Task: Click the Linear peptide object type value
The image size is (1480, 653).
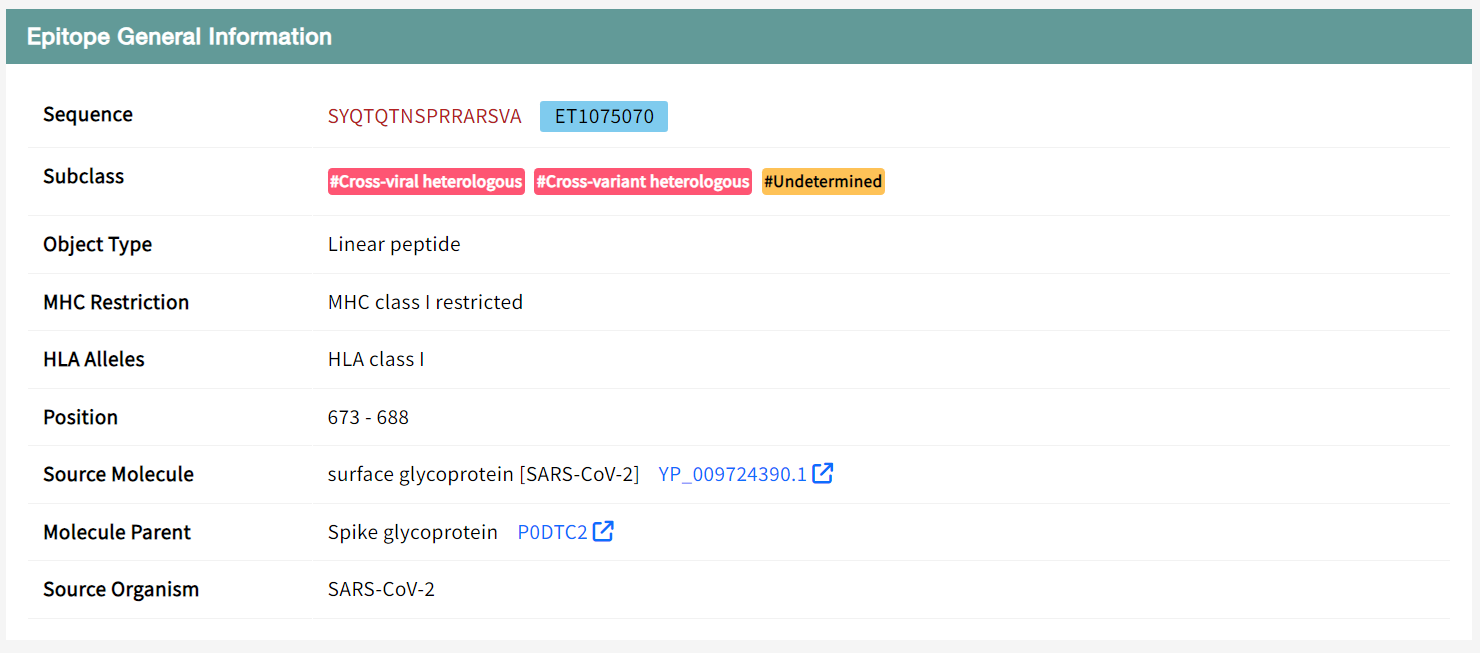Action: [394, 245]
